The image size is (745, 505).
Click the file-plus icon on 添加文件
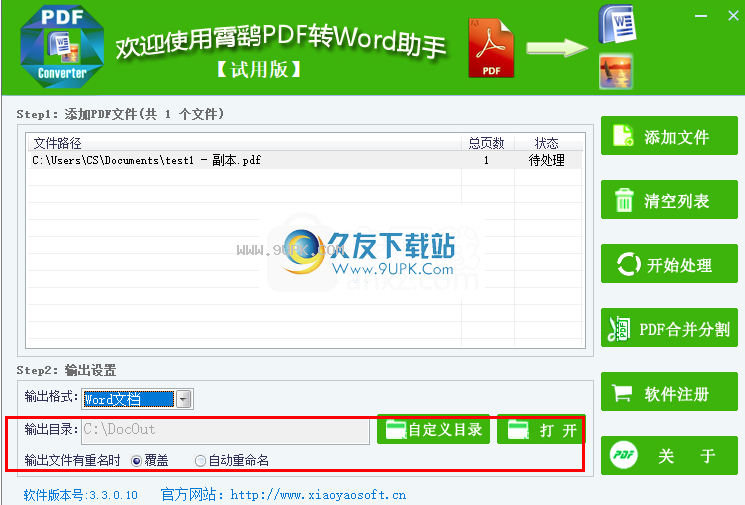point(623,136)
